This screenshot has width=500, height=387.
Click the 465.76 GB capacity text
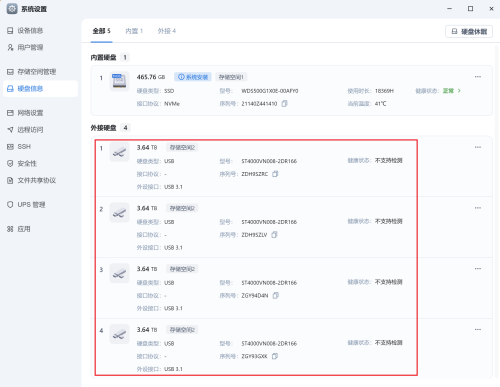click(151, 77)
